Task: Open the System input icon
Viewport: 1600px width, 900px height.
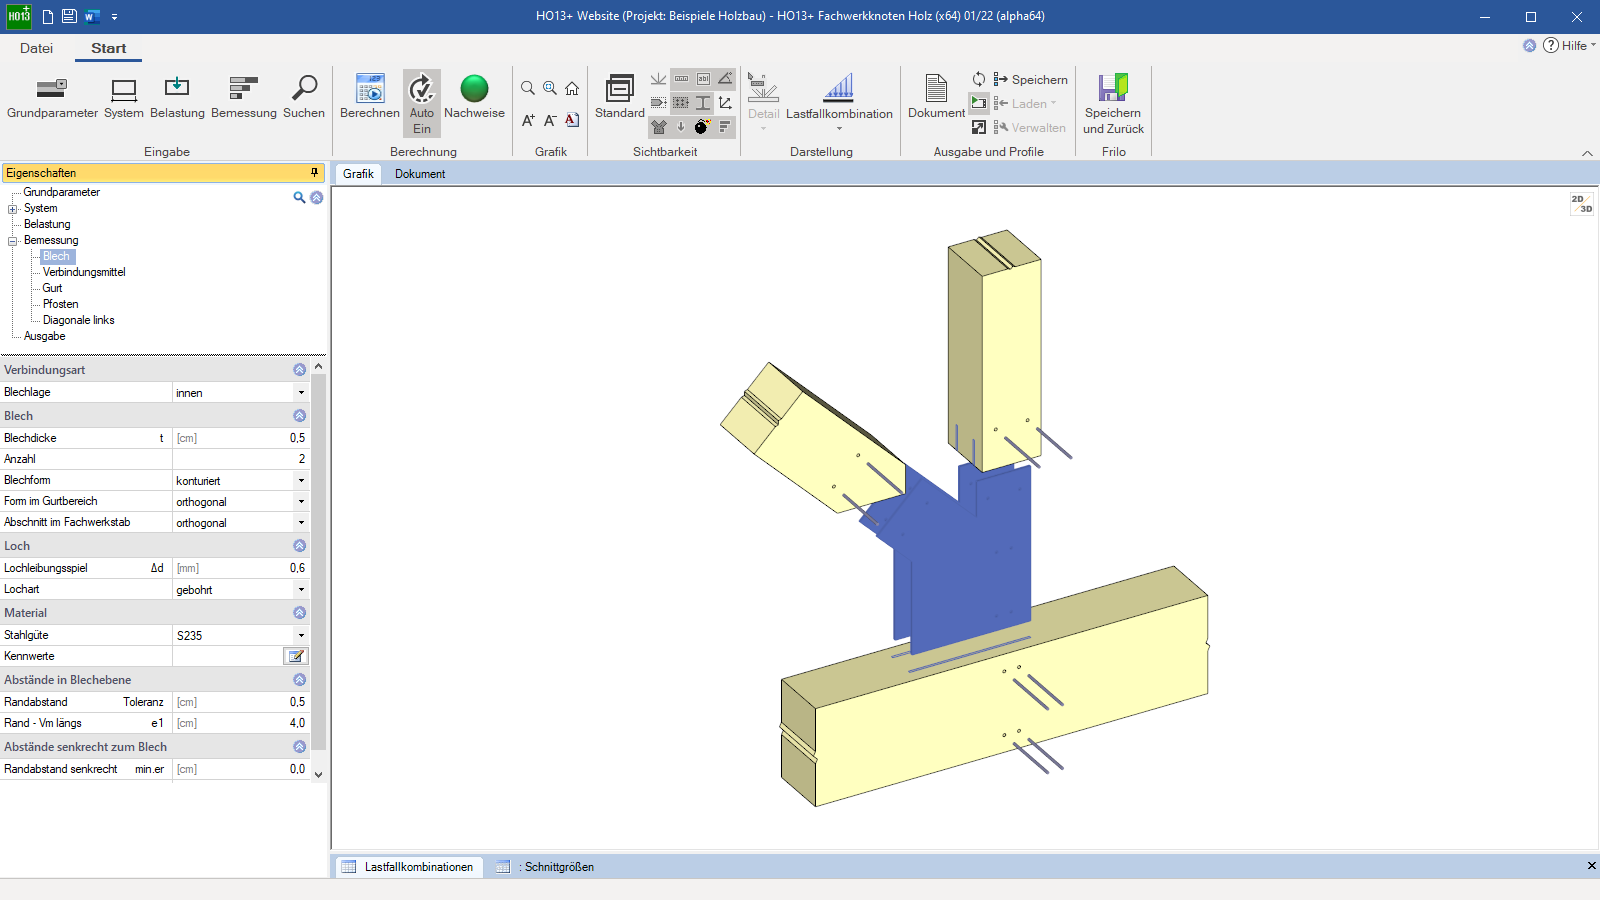Action: pos(124,98)
